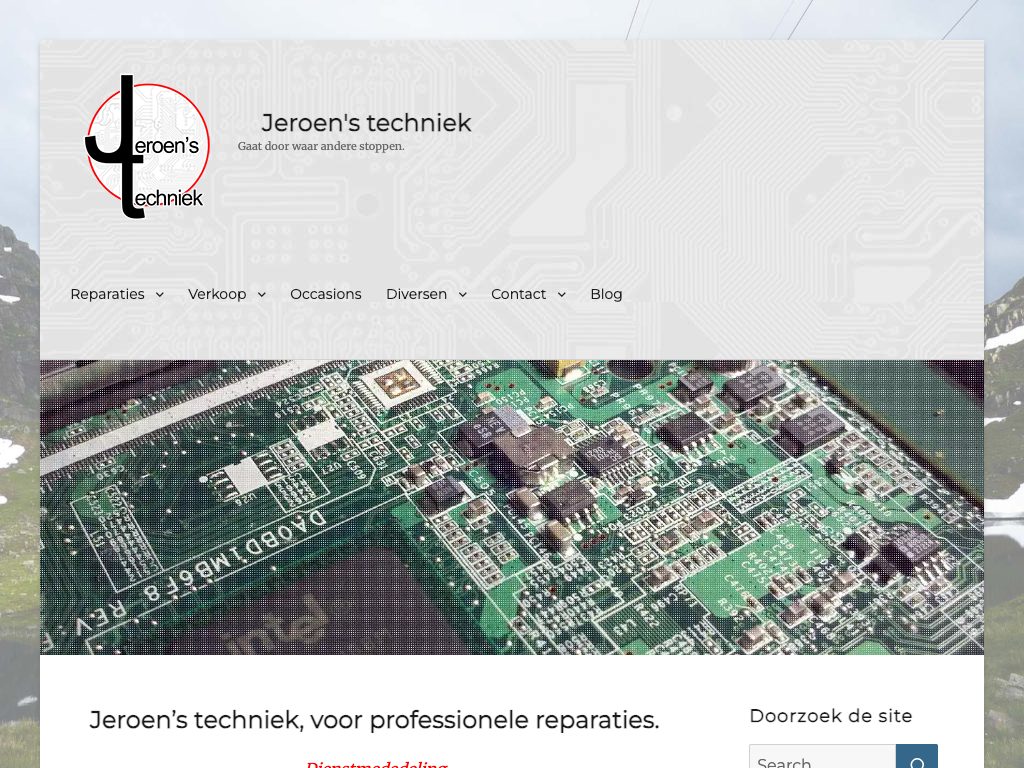
Task: Click the circuit board header image
Action: [x=512, y=507]
